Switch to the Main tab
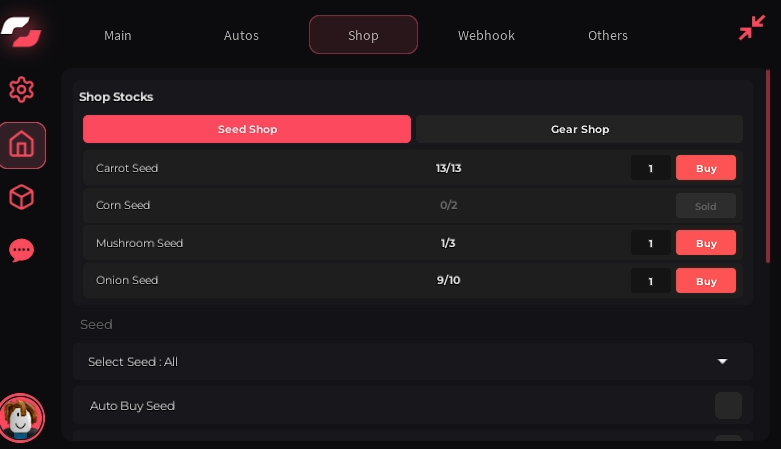Image resolution: width=781 pixels, height=449 pixels. [118, 35]
